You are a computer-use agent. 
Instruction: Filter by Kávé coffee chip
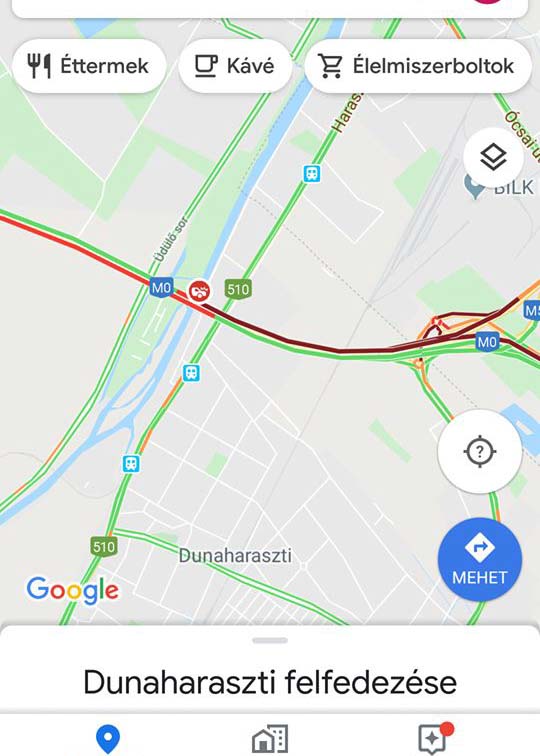tap(235, 66)
